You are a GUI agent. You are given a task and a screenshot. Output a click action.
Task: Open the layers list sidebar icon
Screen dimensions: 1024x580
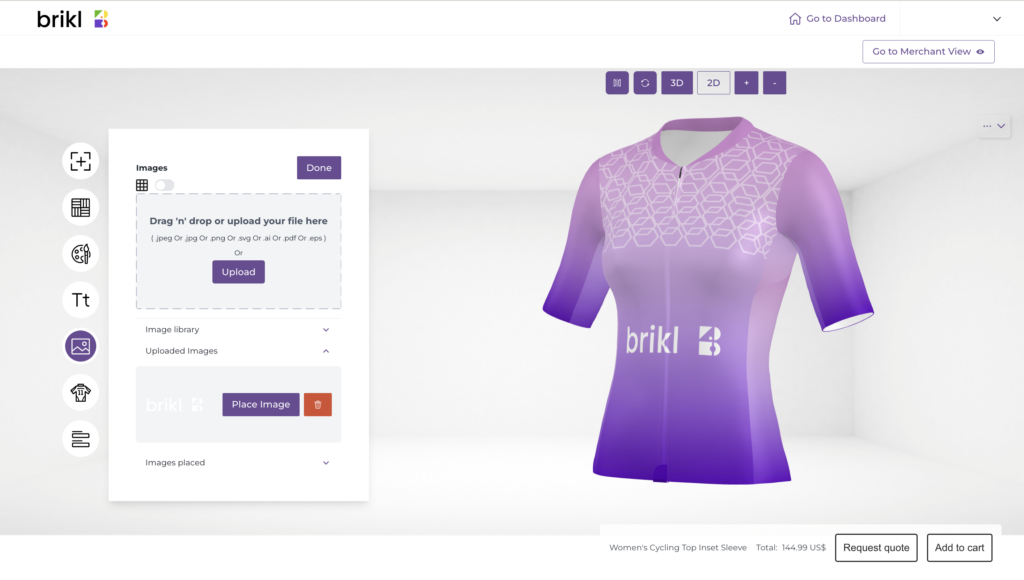80,439
